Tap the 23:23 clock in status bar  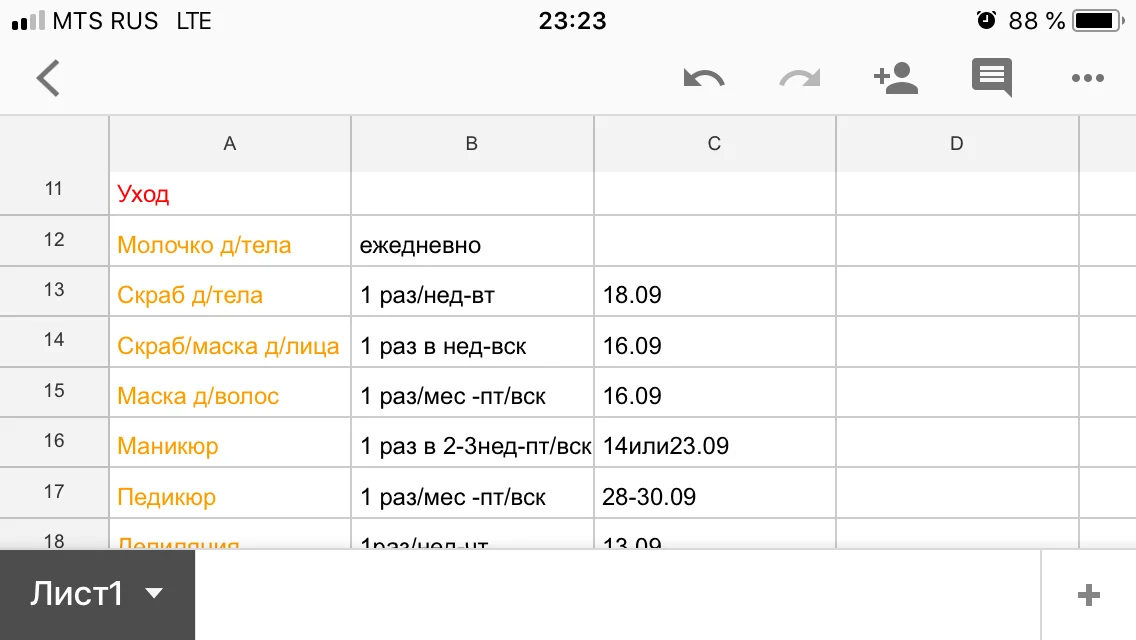point(571,18)
